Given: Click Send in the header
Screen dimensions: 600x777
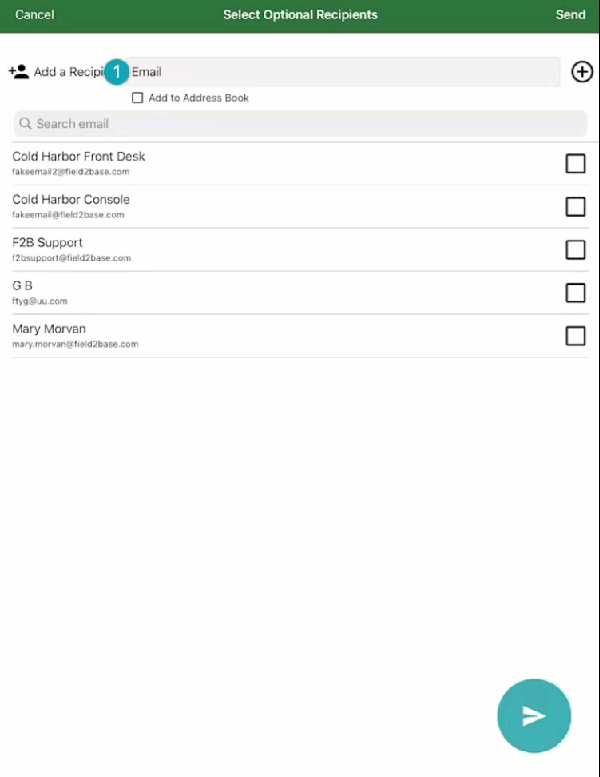Looking at the screenshot, I should click(x=570, y=15).
